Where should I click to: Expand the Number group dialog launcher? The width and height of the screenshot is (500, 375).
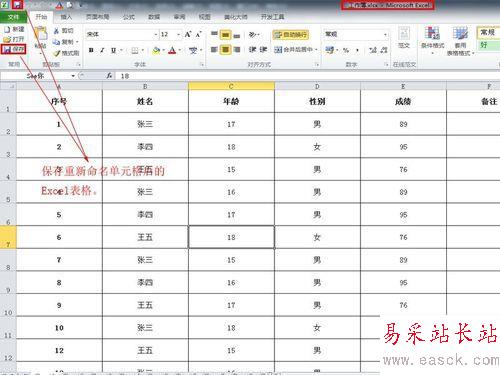coord(387,64)
